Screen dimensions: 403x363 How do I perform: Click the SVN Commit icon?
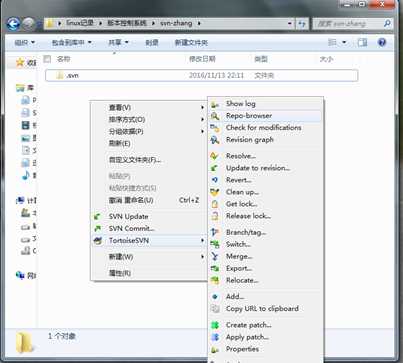97,229
